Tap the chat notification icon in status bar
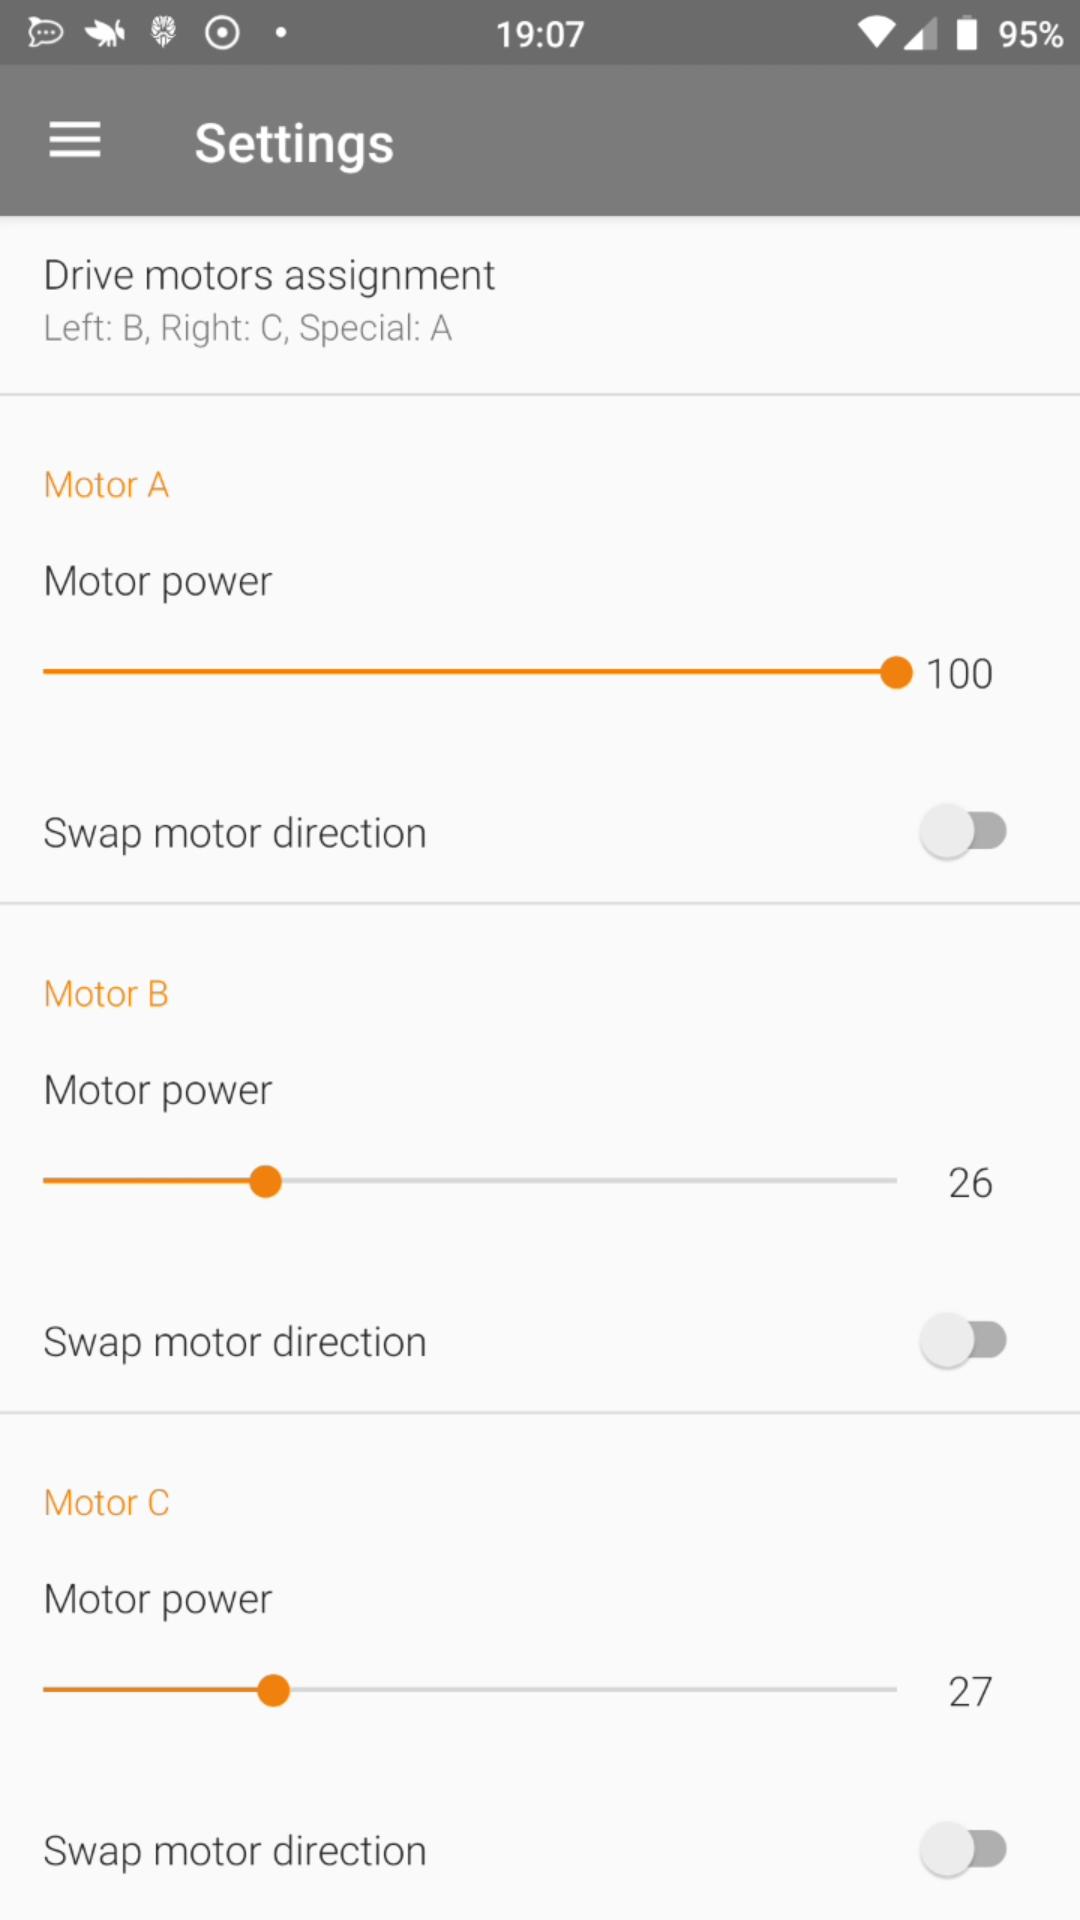 pyautogui.click(x=45, y=33)
